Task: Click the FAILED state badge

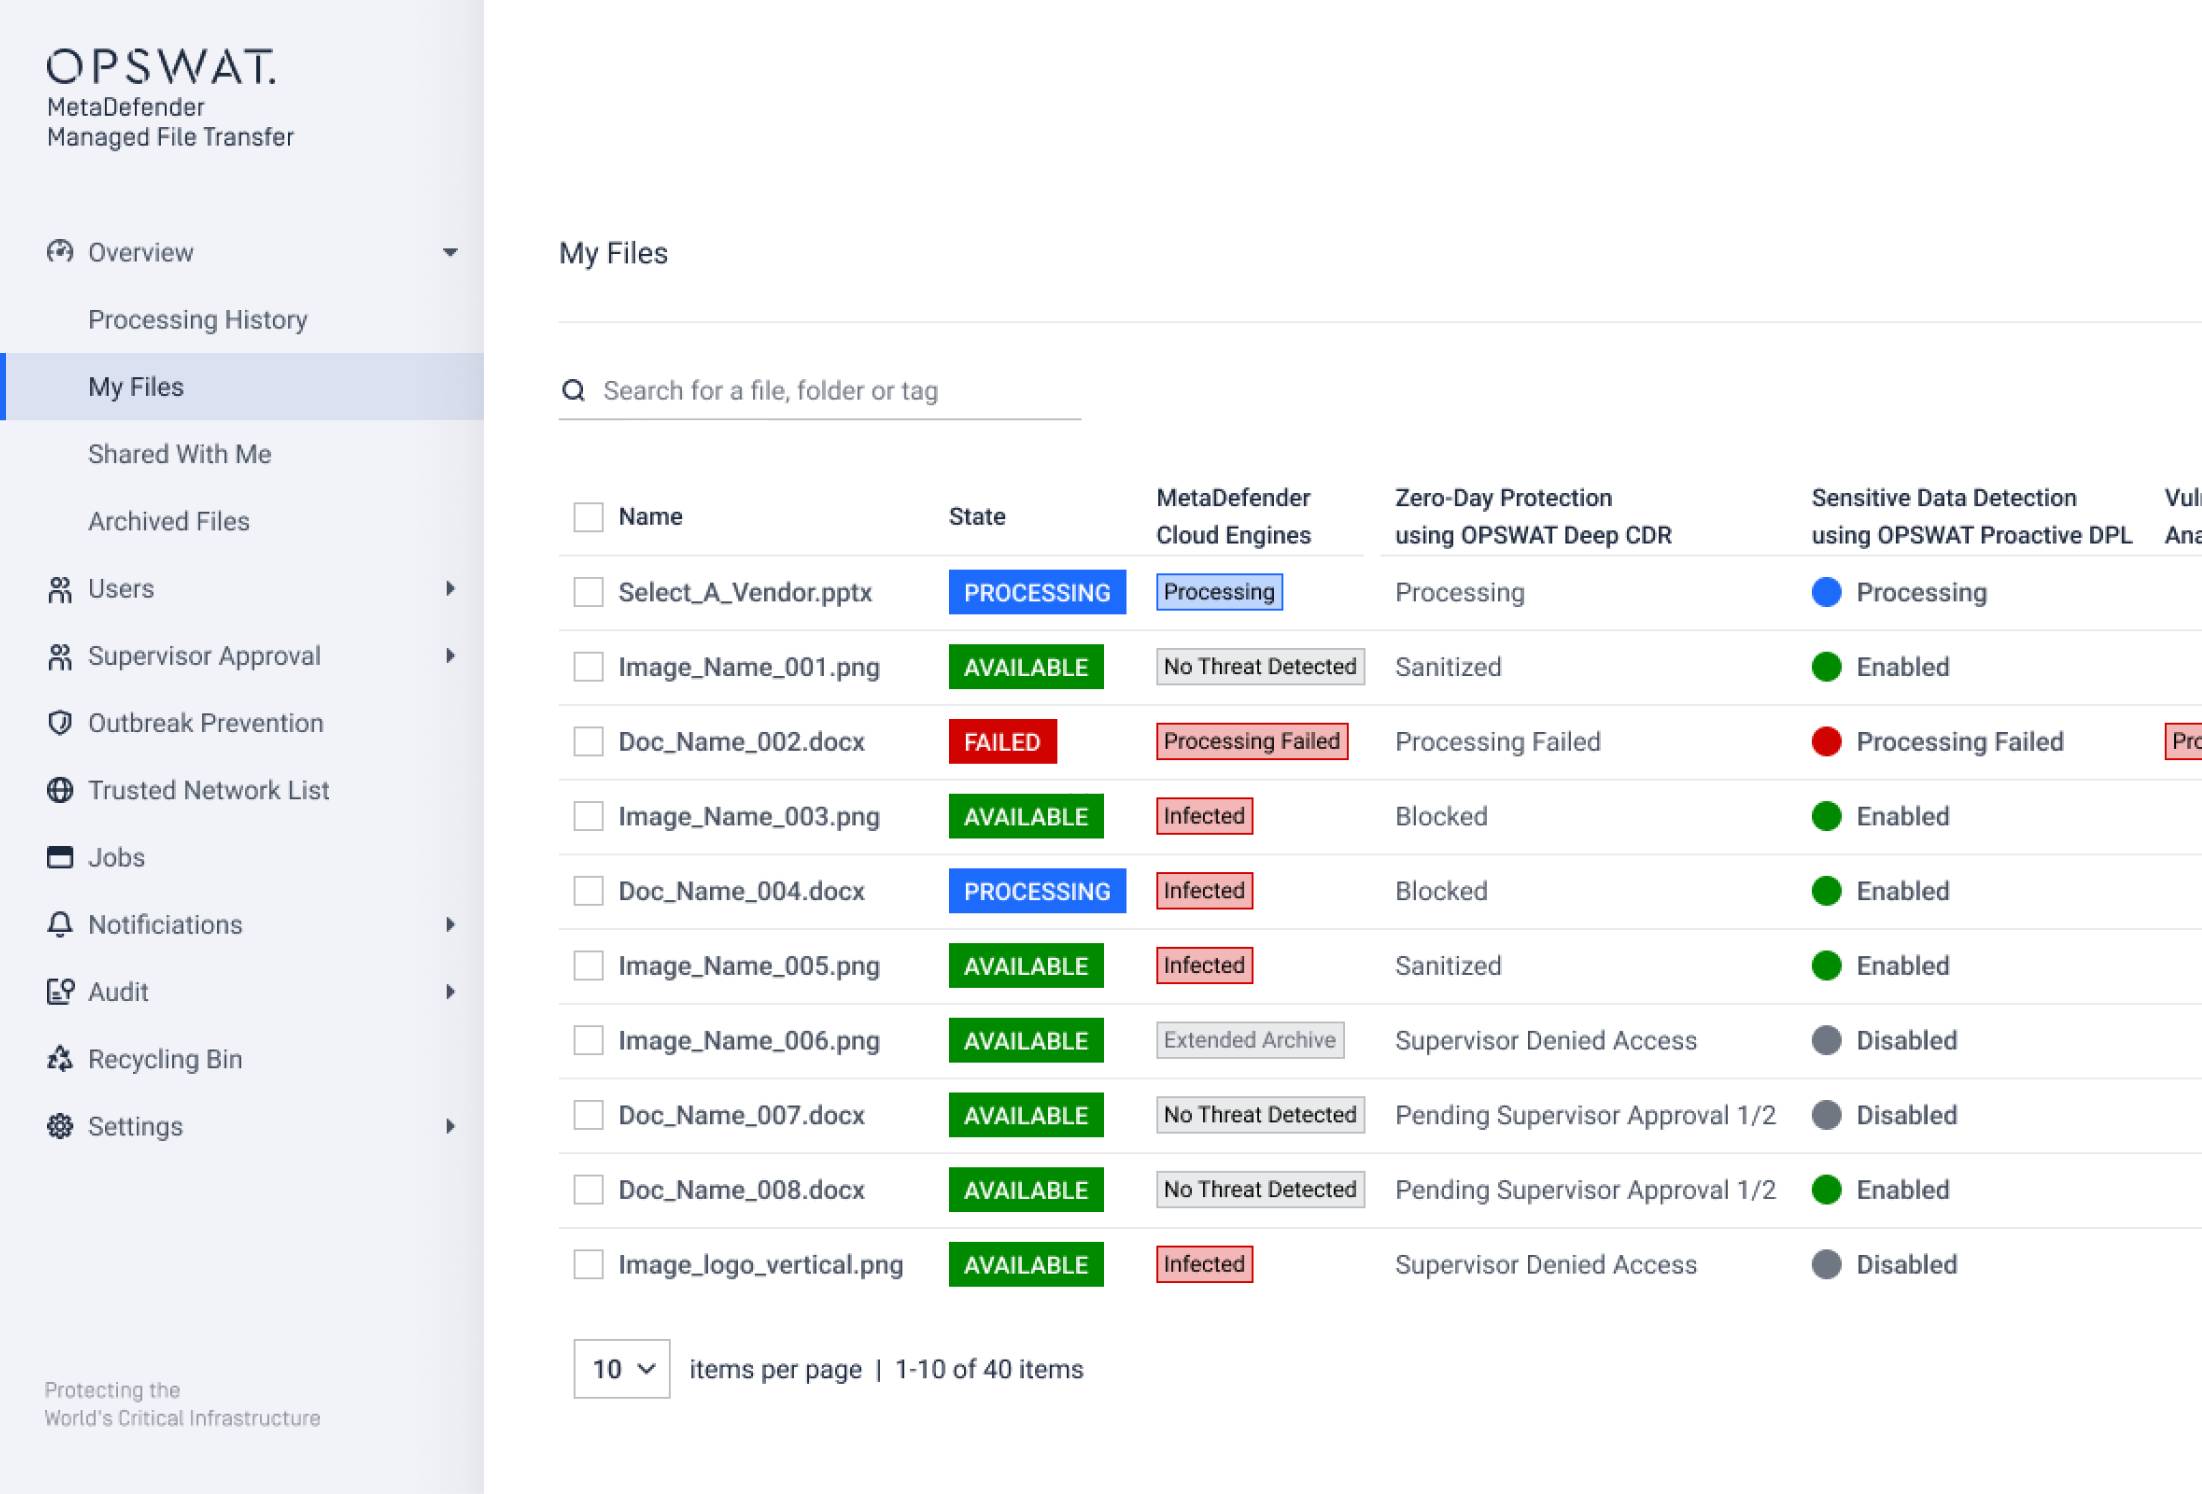Action: pos(1002,741)
